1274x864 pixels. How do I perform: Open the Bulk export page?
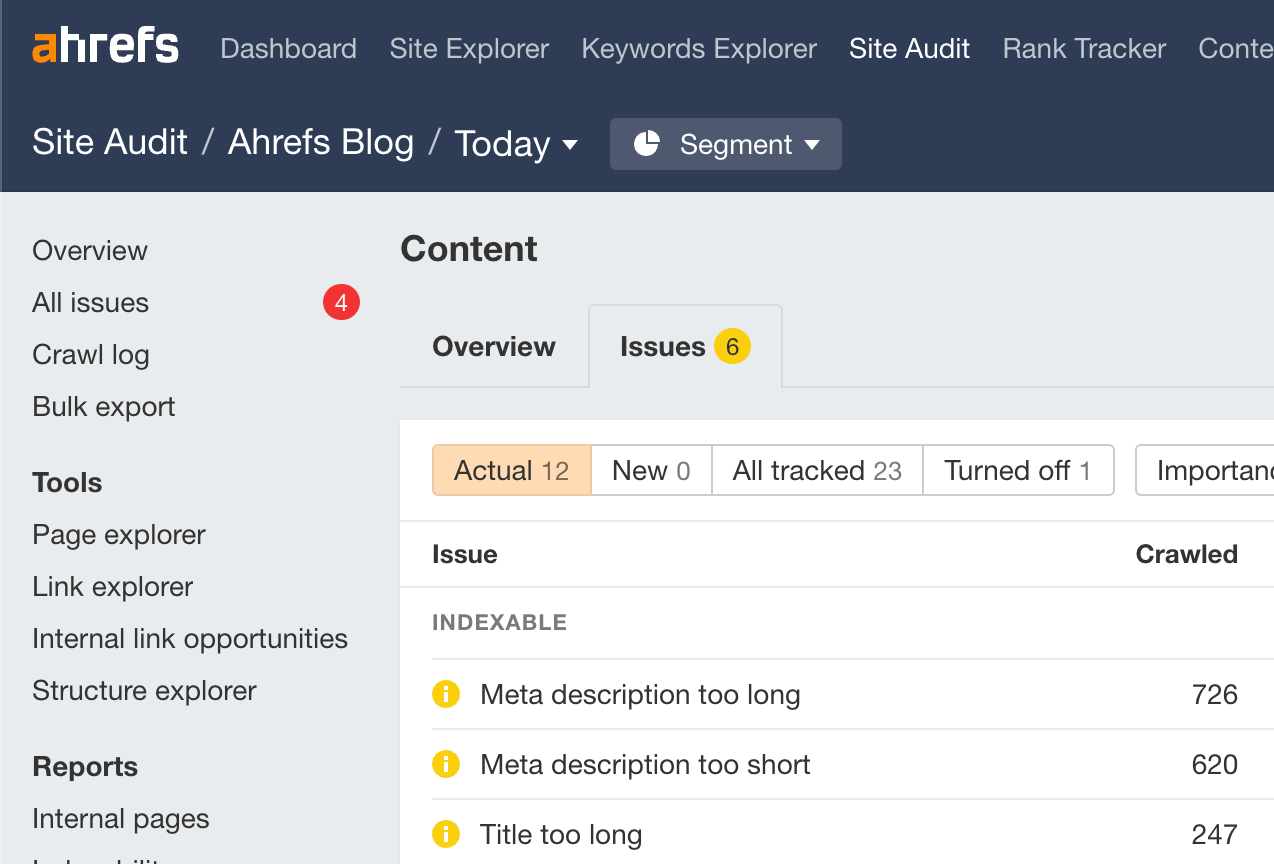coord(103,406)
